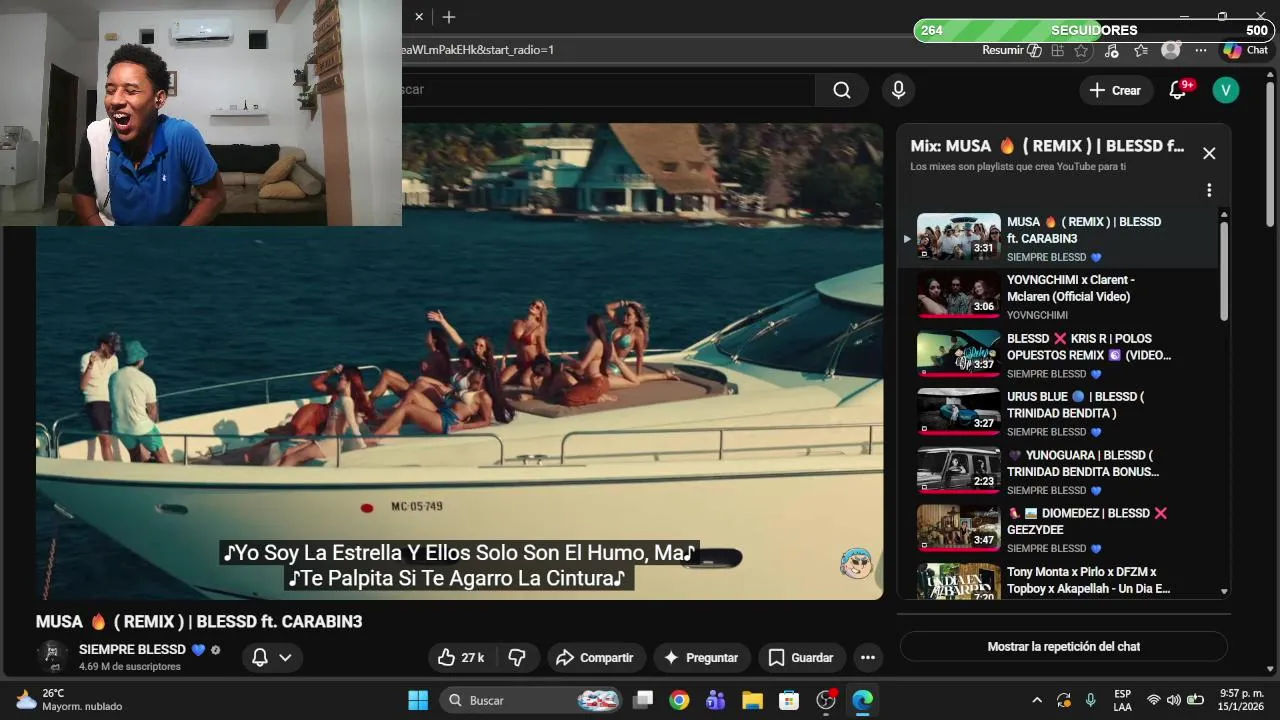Screen dimensions: 1280x720
Task: Click the YouTube search magnifier button
Action: coord(842,90)
